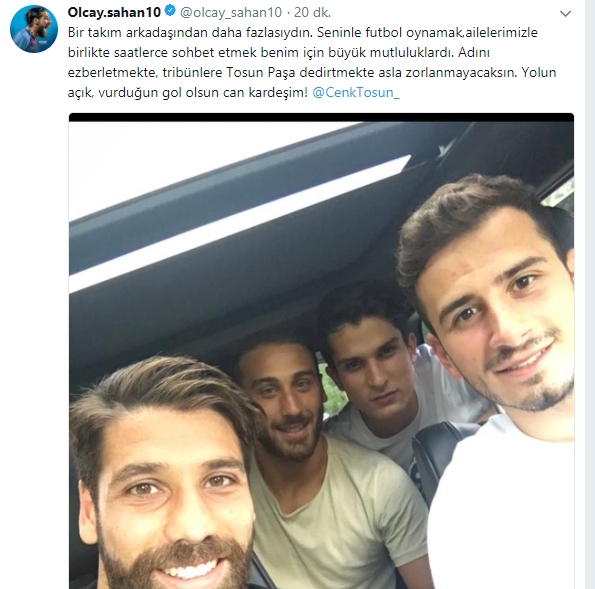The width and height of the screenshot is (595, 589).
Task: Click the blue verified badge icon
Action: point(171,11)
